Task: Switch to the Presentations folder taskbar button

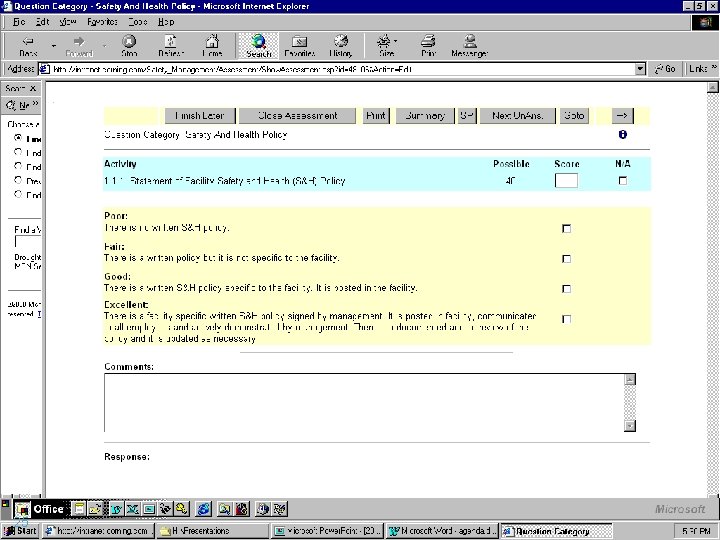Action: pyautogui.click(x=213, y=531)
